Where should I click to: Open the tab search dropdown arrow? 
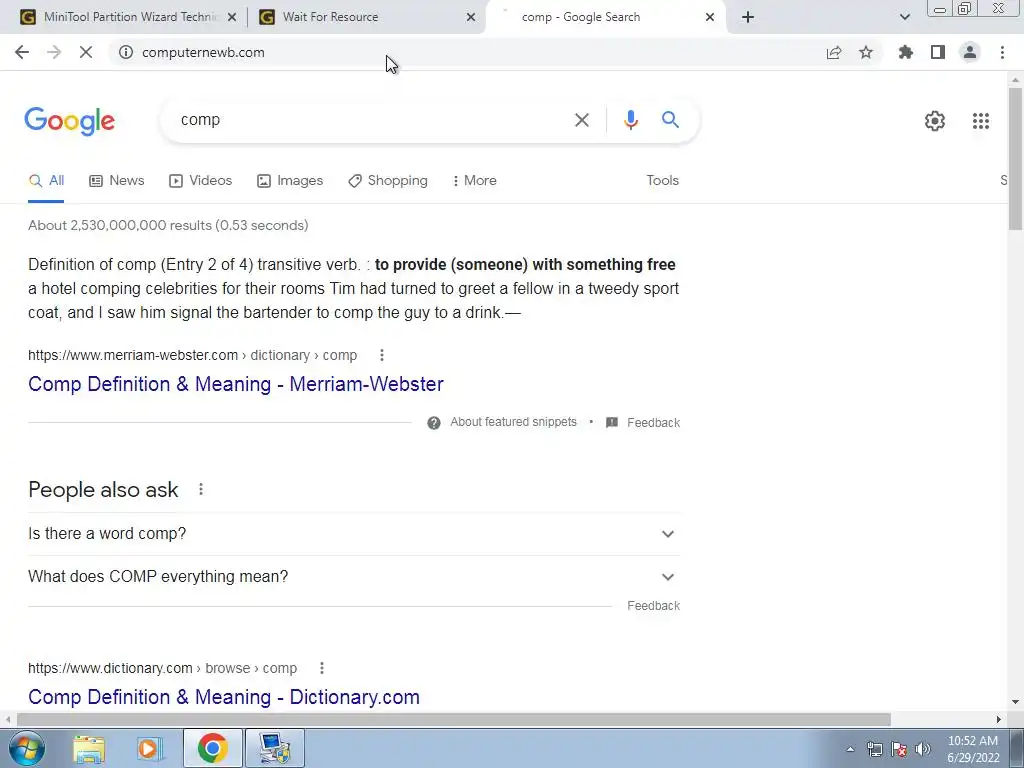(904, 17)
